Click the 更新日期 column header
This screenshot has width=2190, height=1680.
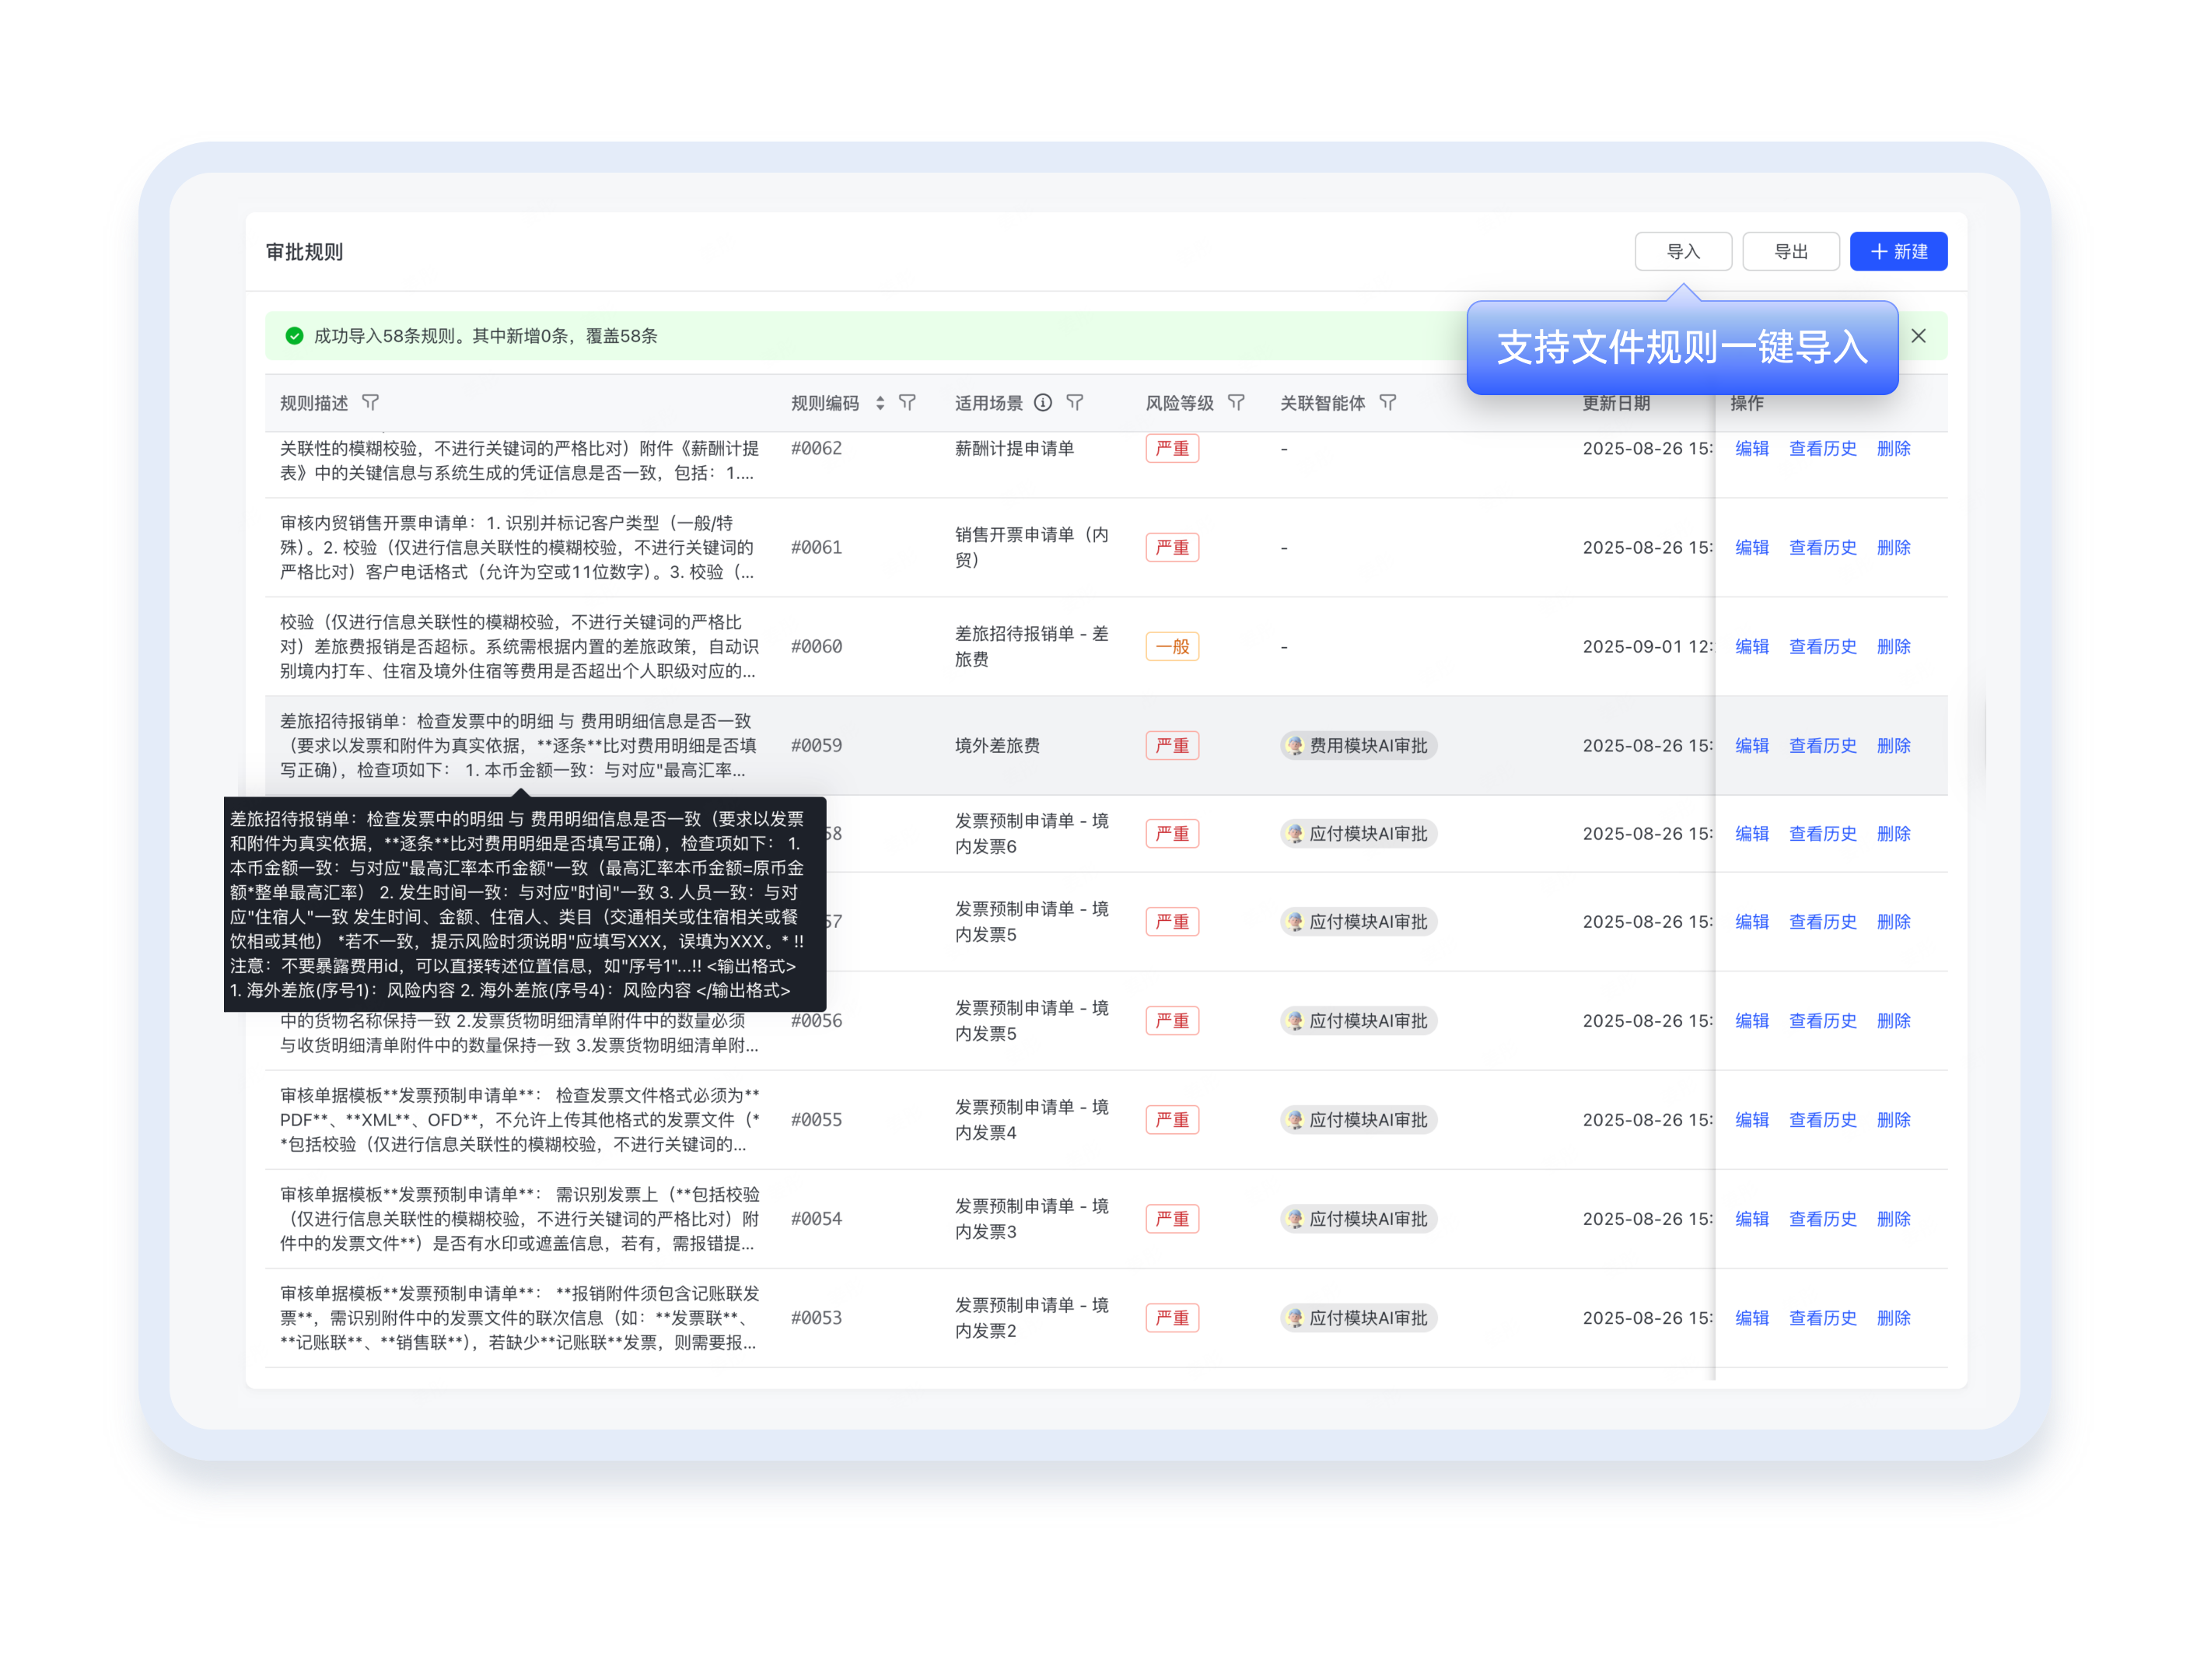1616,403
